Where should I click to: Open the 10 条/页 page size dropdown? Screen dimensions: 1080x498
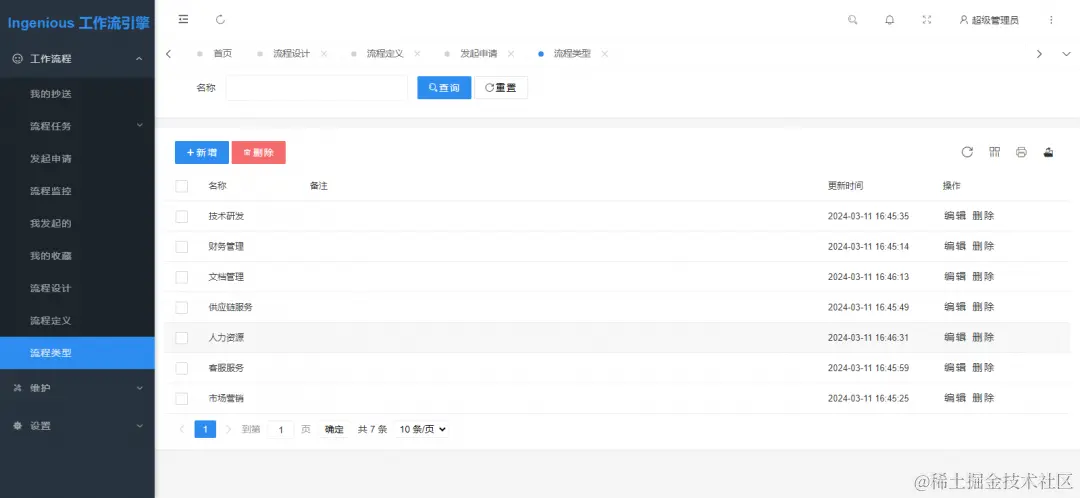click(422, 429)
